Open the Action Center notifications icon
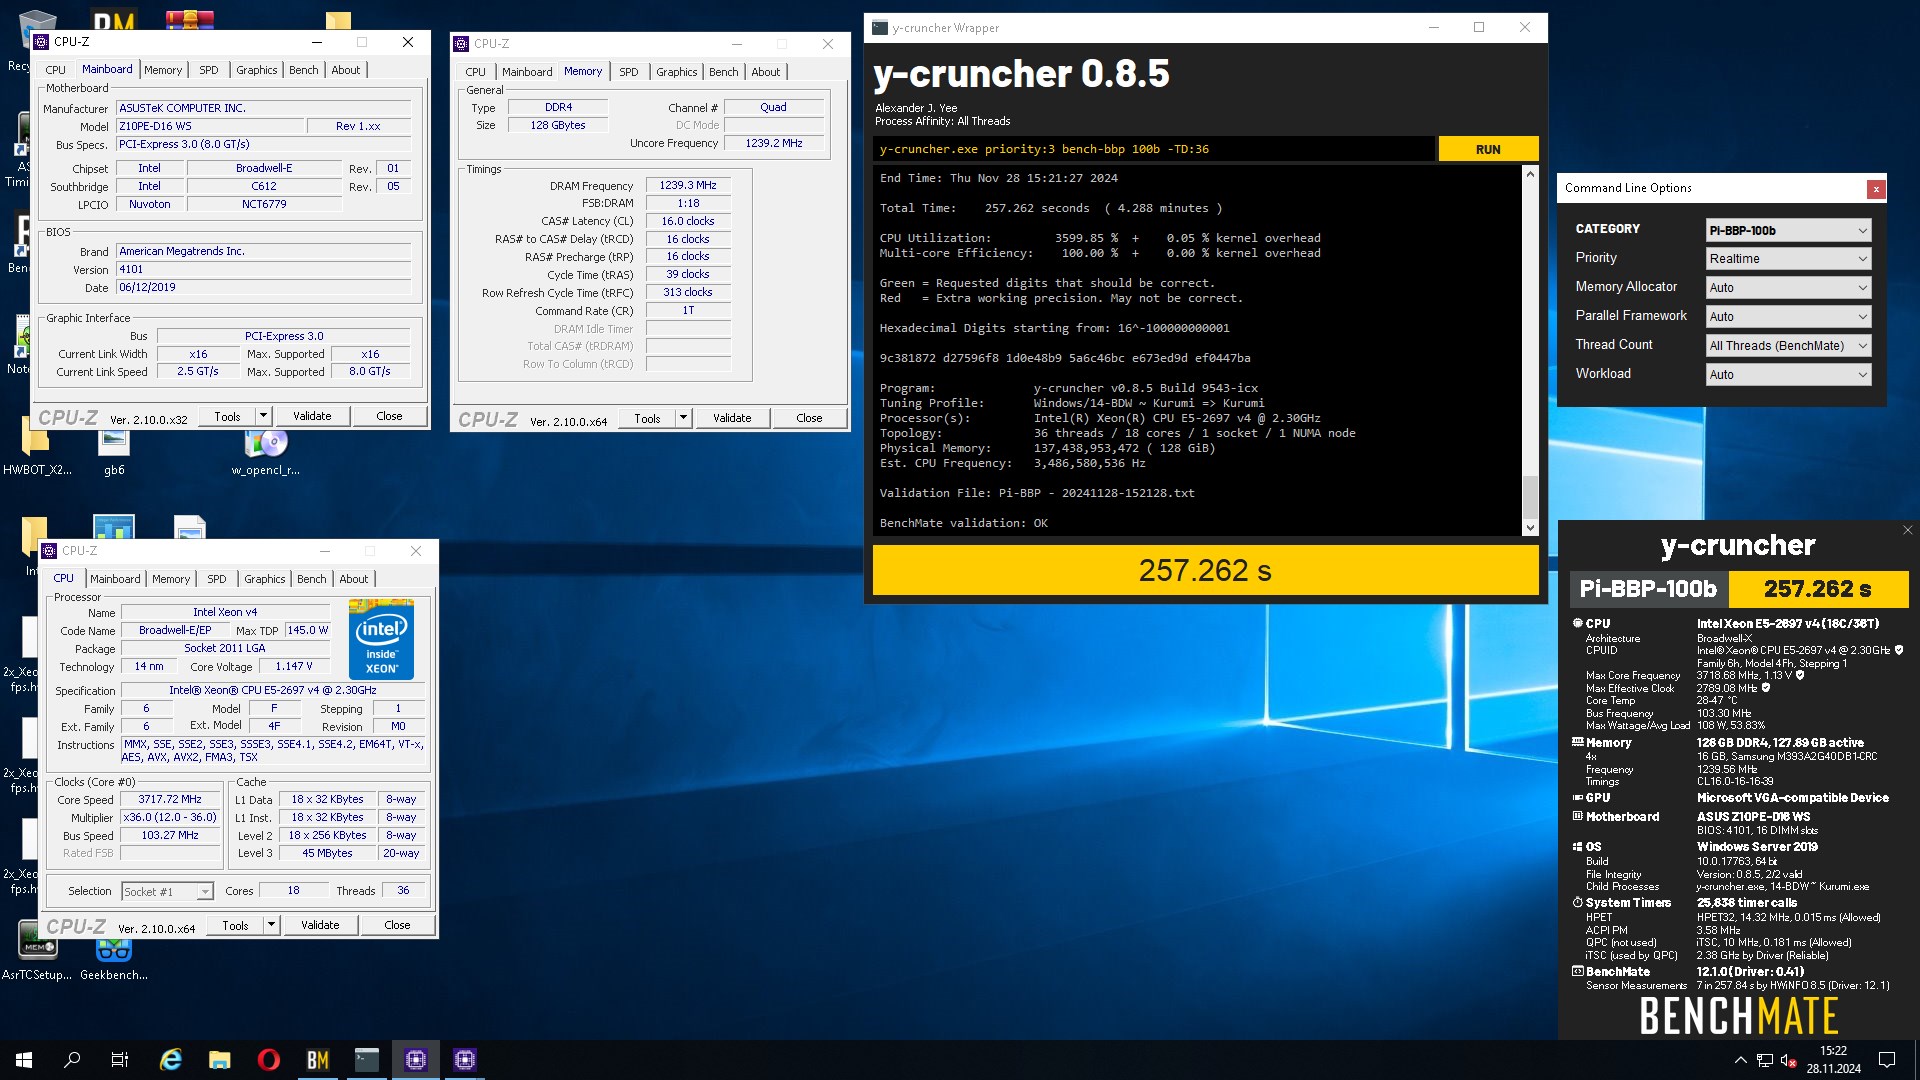Image resolution: width=1920 pixels, height=1080 pixels. 1887,1060
